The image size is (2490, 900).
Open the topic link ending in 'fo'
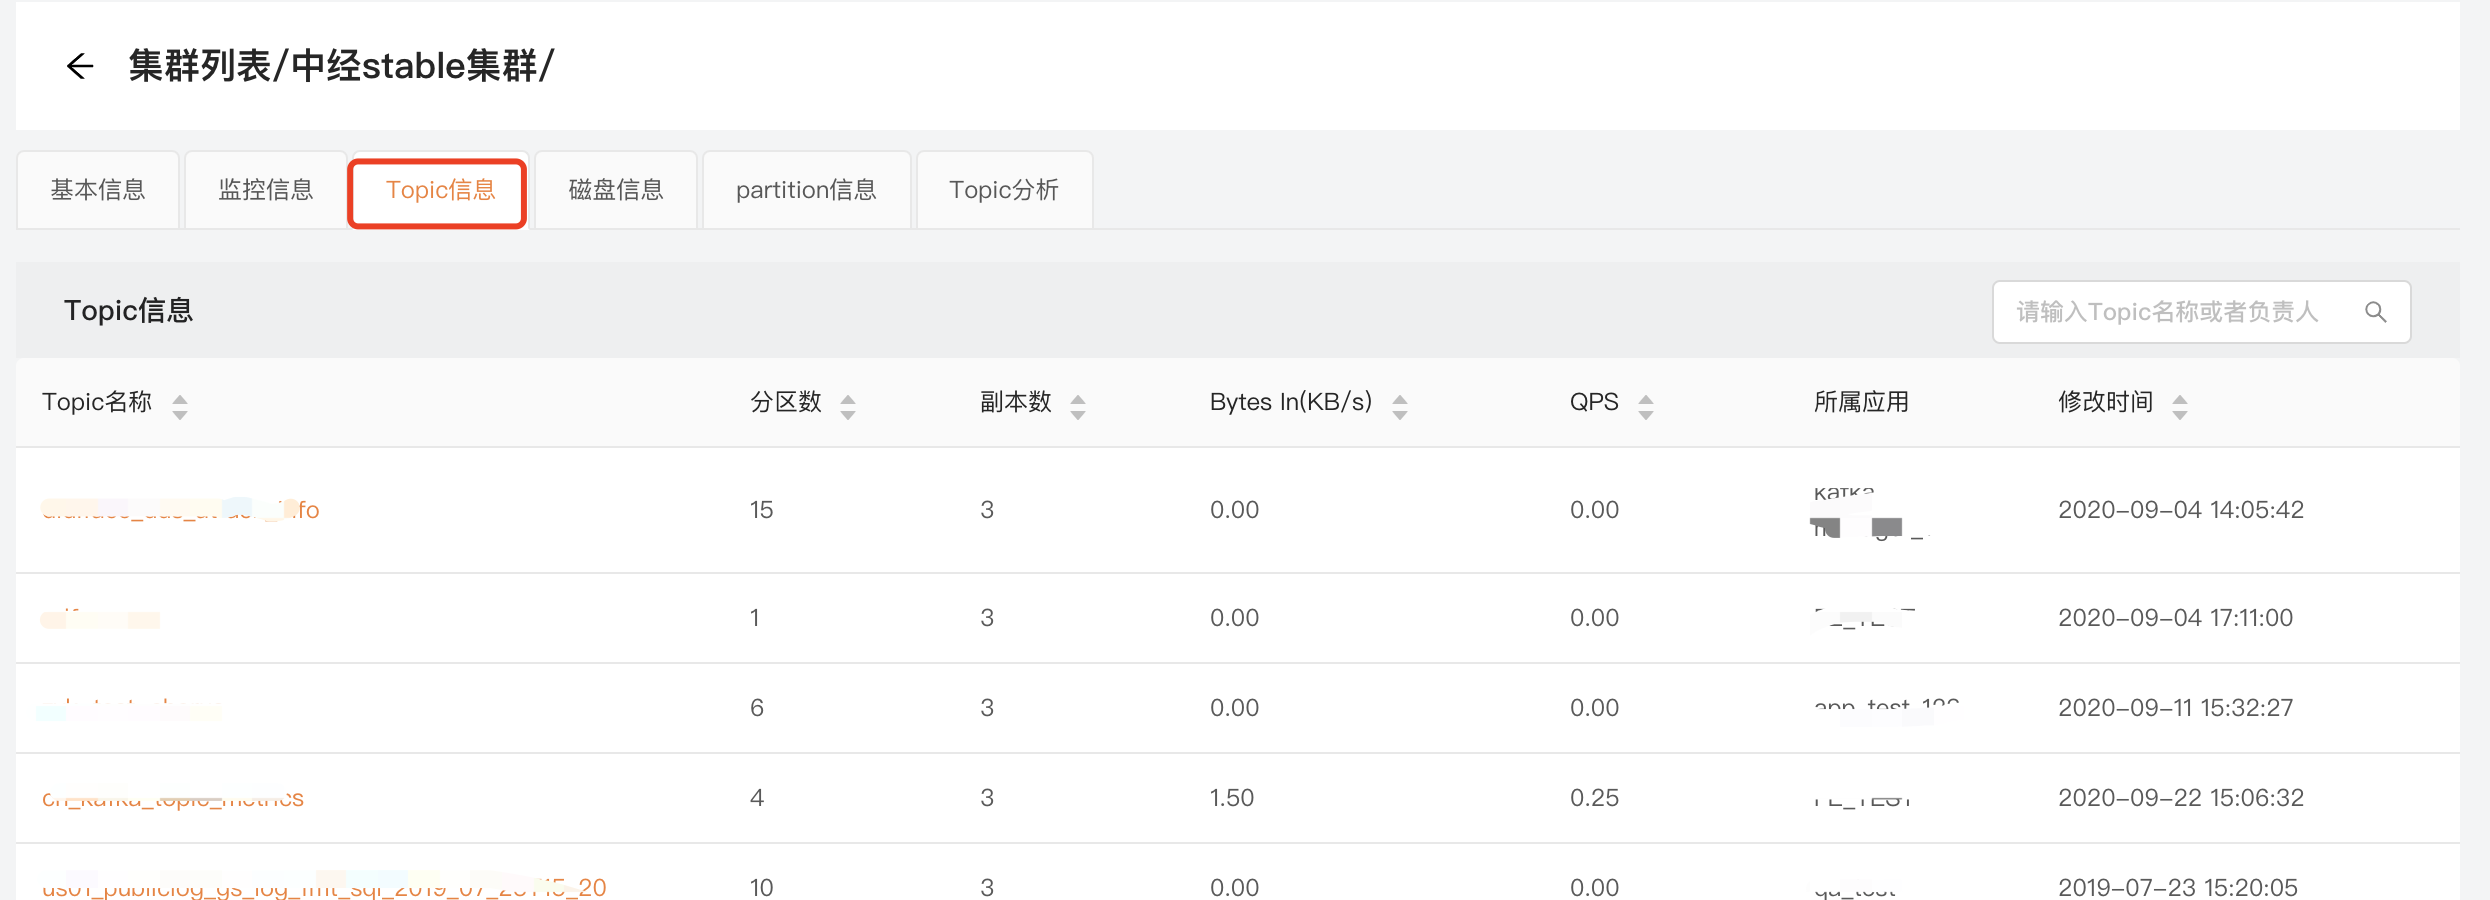[180, 510]
